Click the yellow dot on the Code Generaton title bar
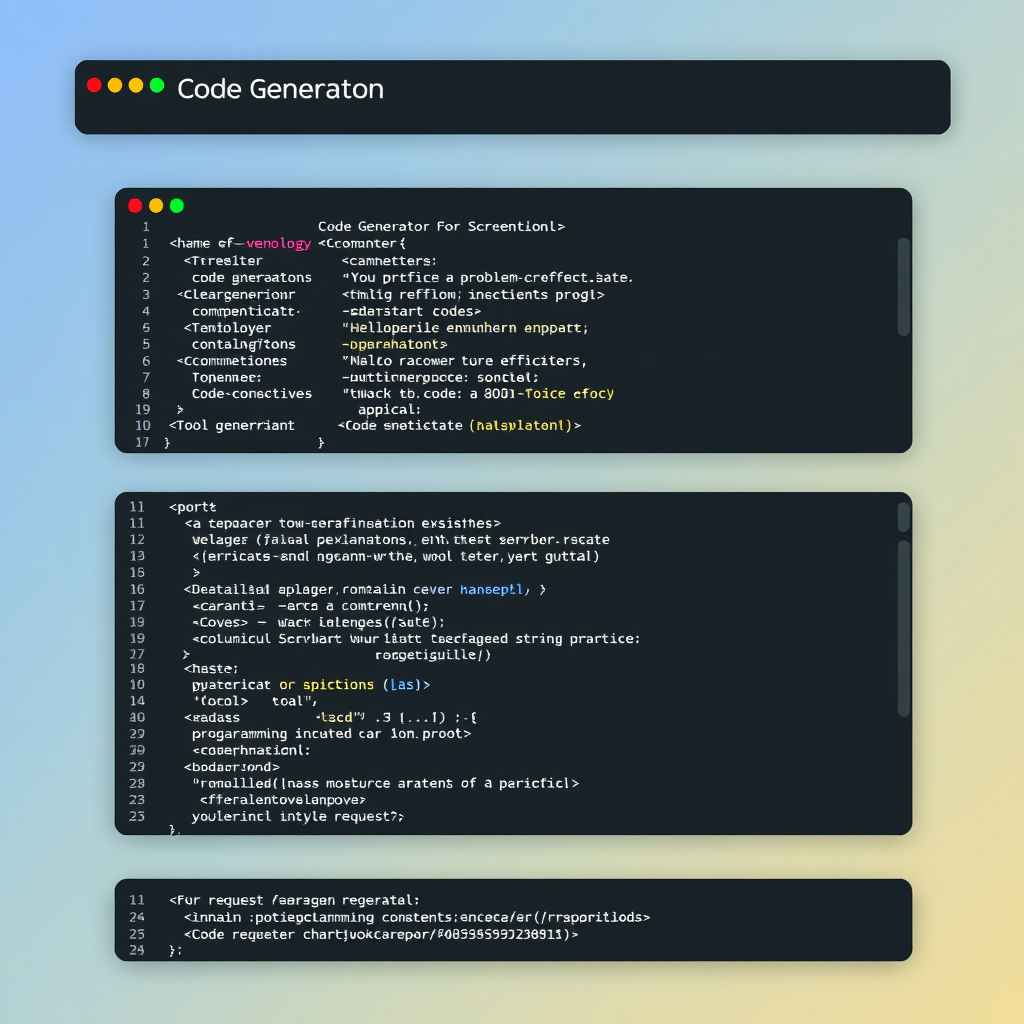This screenshot has height=1024, width=1024. click(114, 86)
